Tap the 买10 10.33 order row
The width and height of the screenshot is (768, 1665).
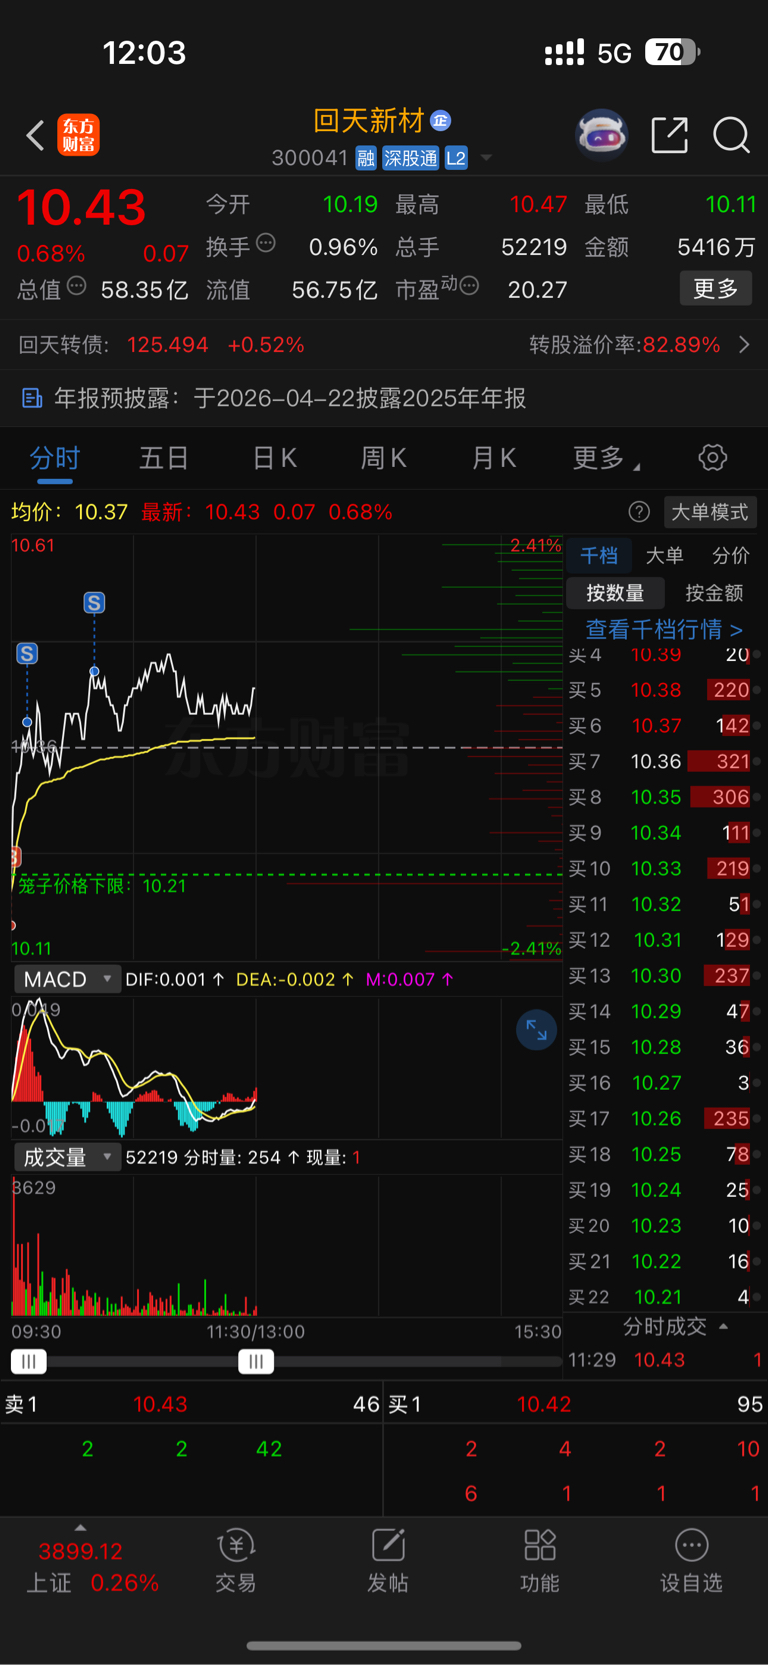(663, 869)
